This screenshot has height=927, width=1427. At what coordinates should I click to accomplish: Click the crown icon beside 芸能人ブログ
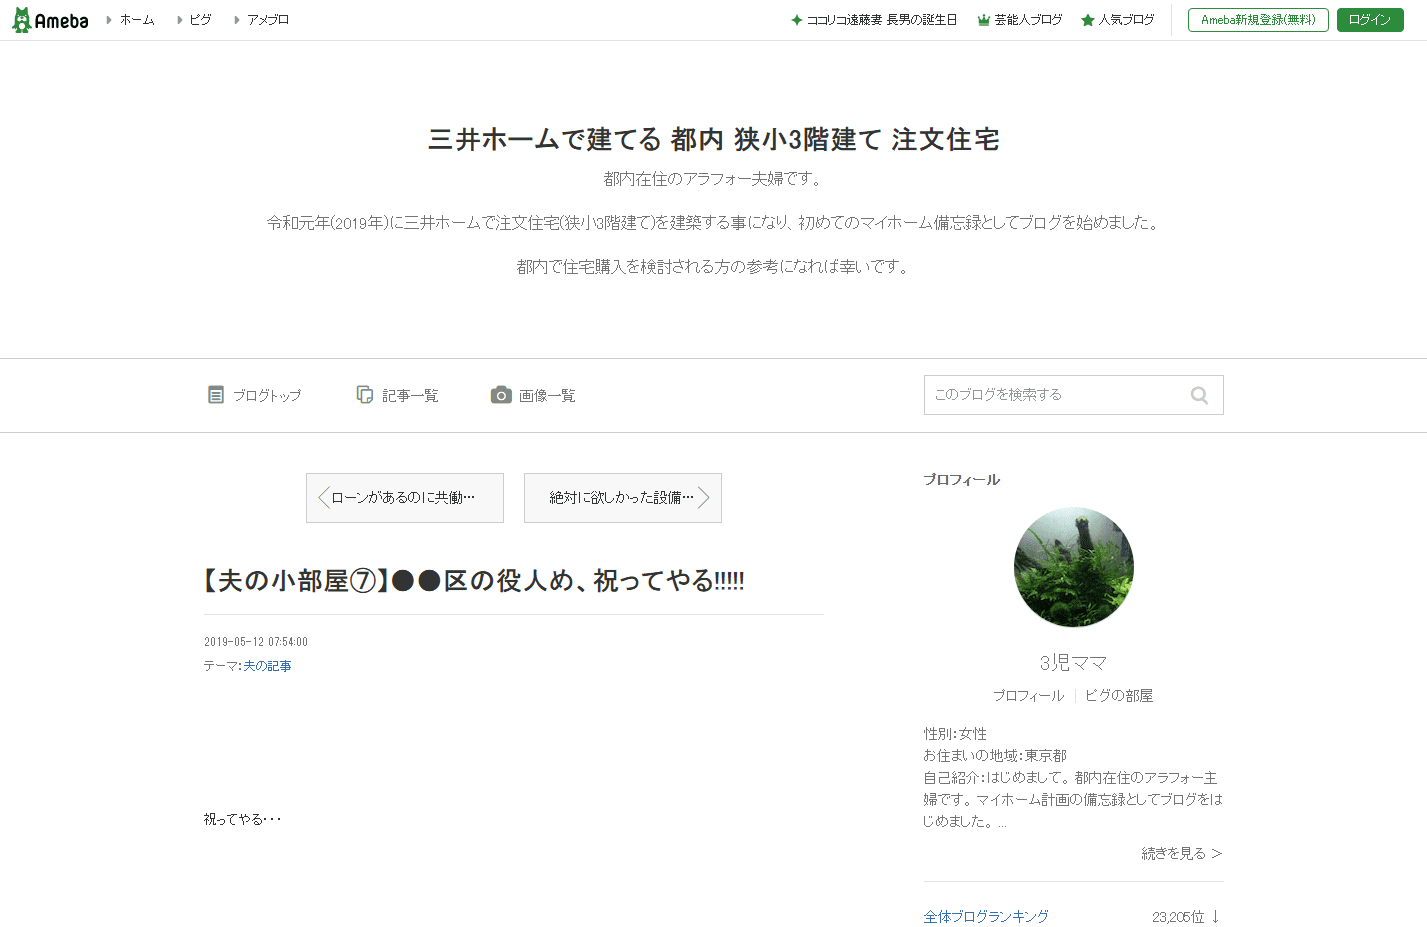pos(983,20)
